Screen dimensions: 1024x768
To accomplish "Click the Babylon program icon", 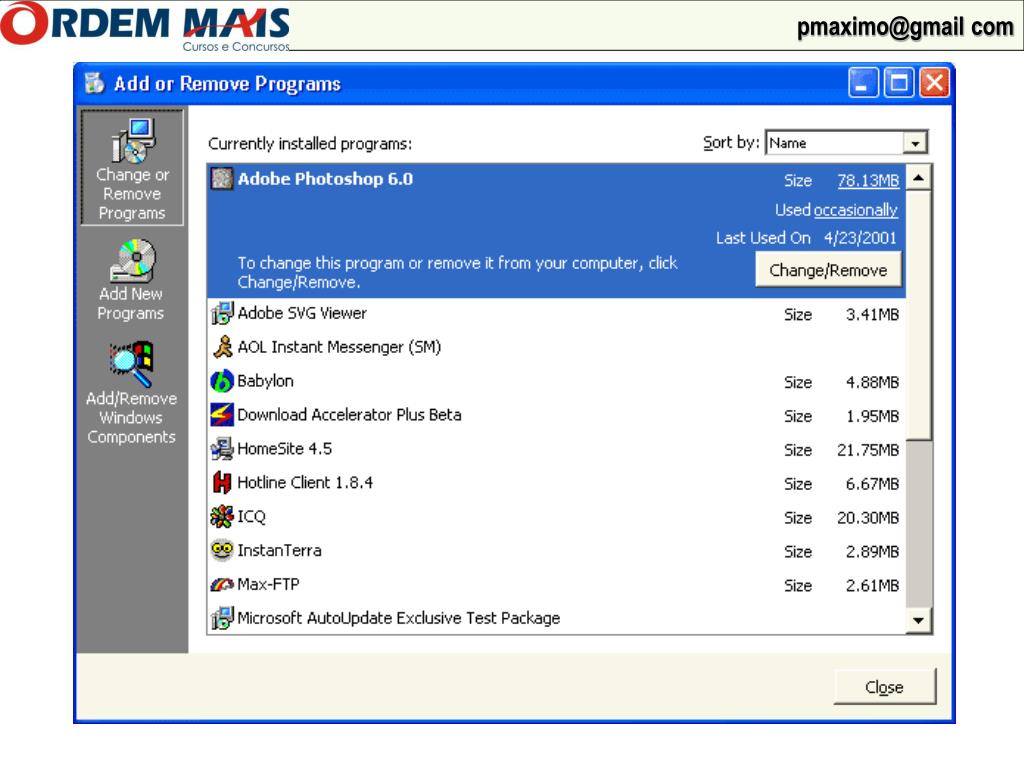I will [222, 381].
